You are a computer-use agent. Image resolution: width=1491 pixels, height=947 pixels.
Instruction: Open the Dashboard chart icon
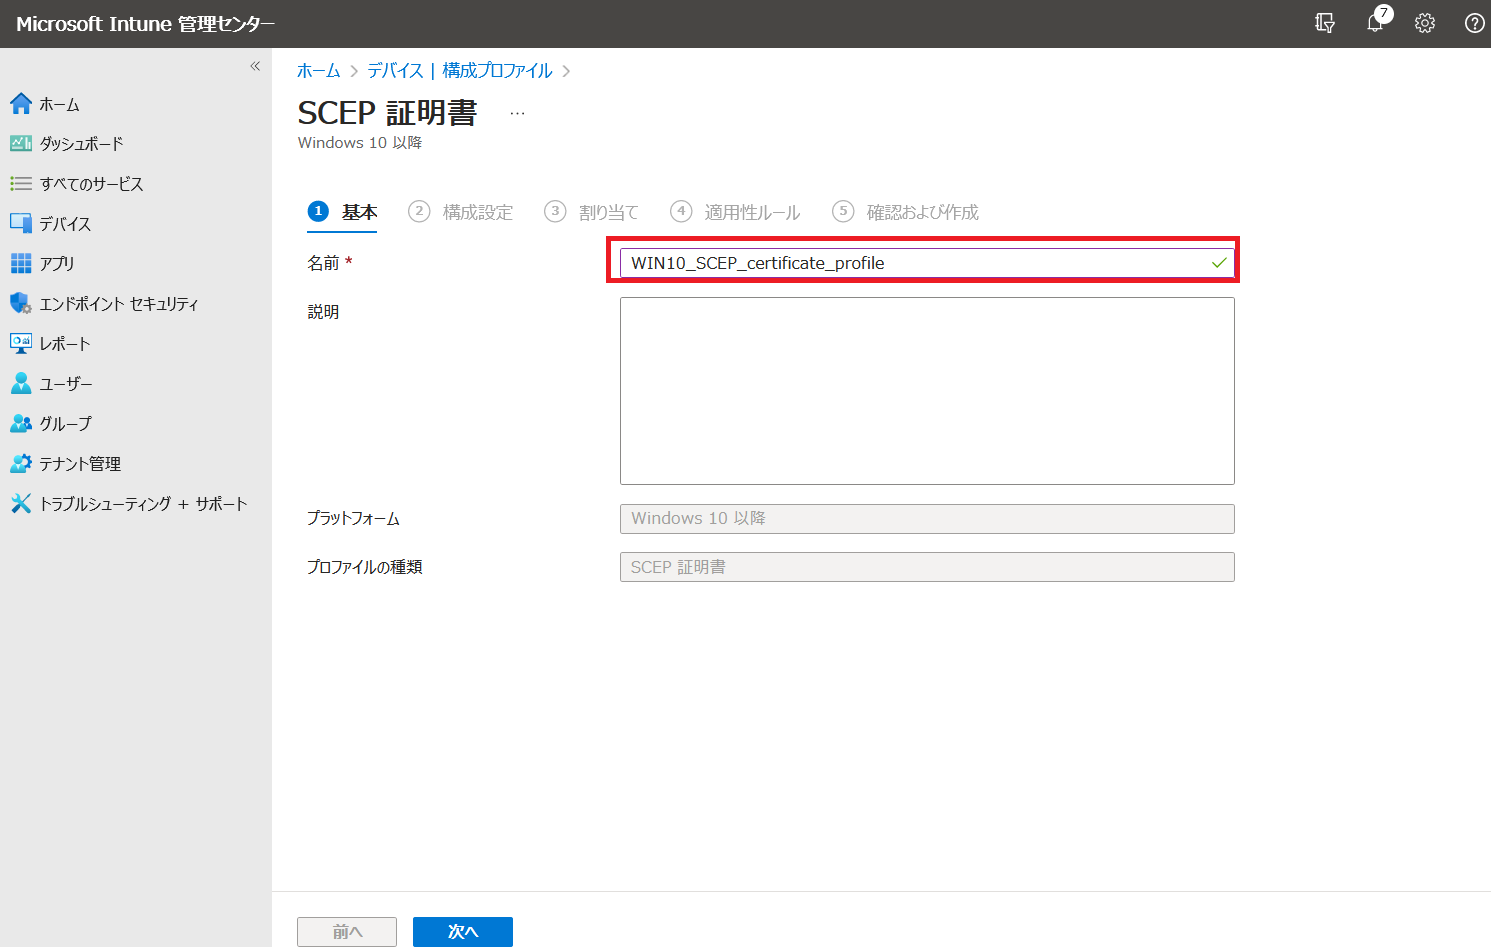tap(21, 143)
